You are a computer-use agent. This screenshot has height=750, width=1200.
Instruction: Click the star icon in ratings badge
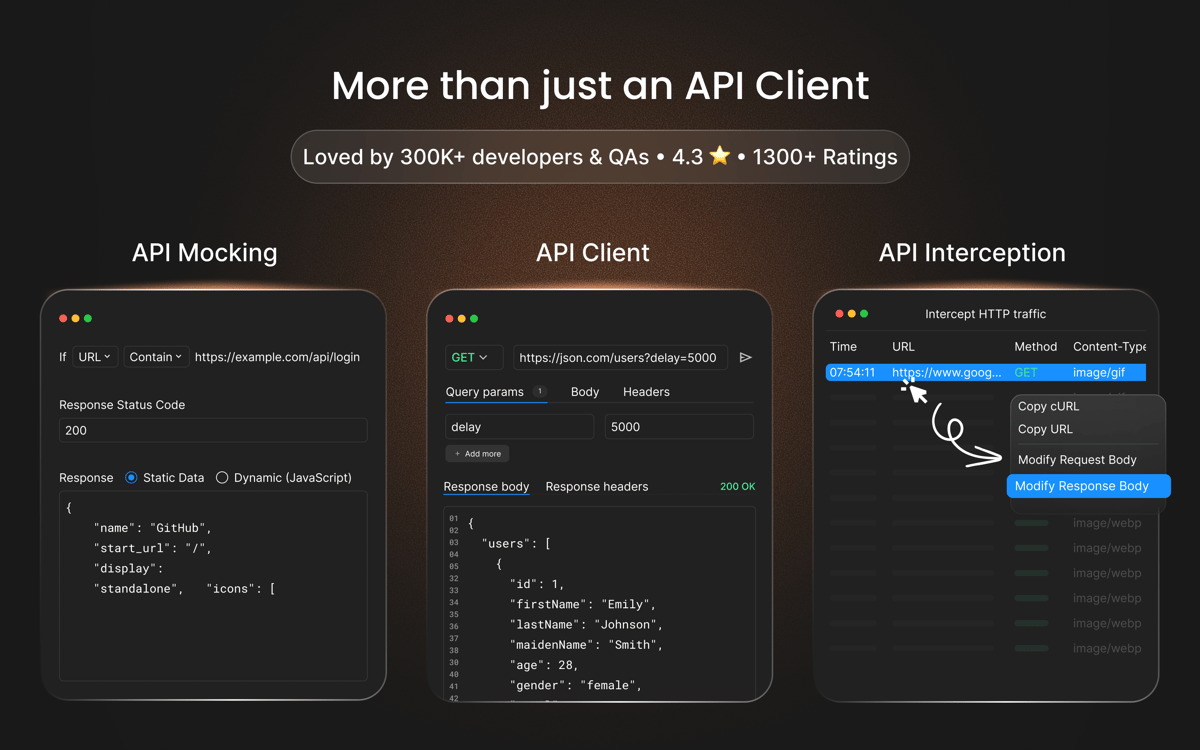(719, 156)
